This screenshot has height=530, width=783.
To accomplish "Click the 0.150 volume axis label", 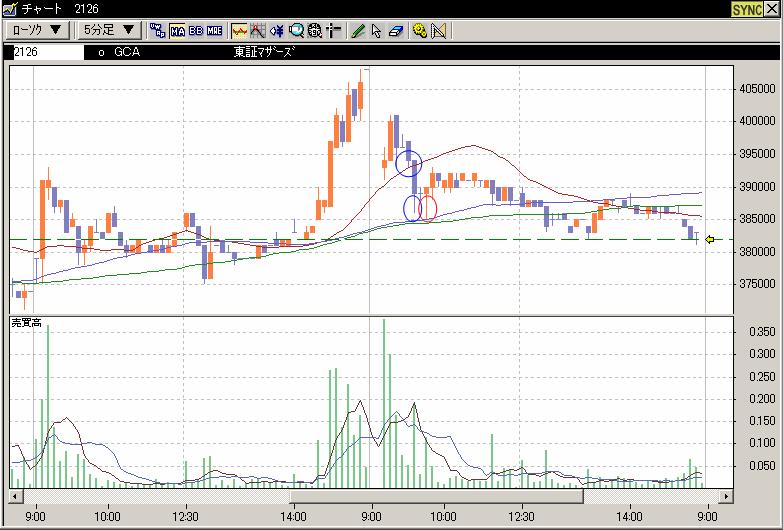I will coord(763,422).
